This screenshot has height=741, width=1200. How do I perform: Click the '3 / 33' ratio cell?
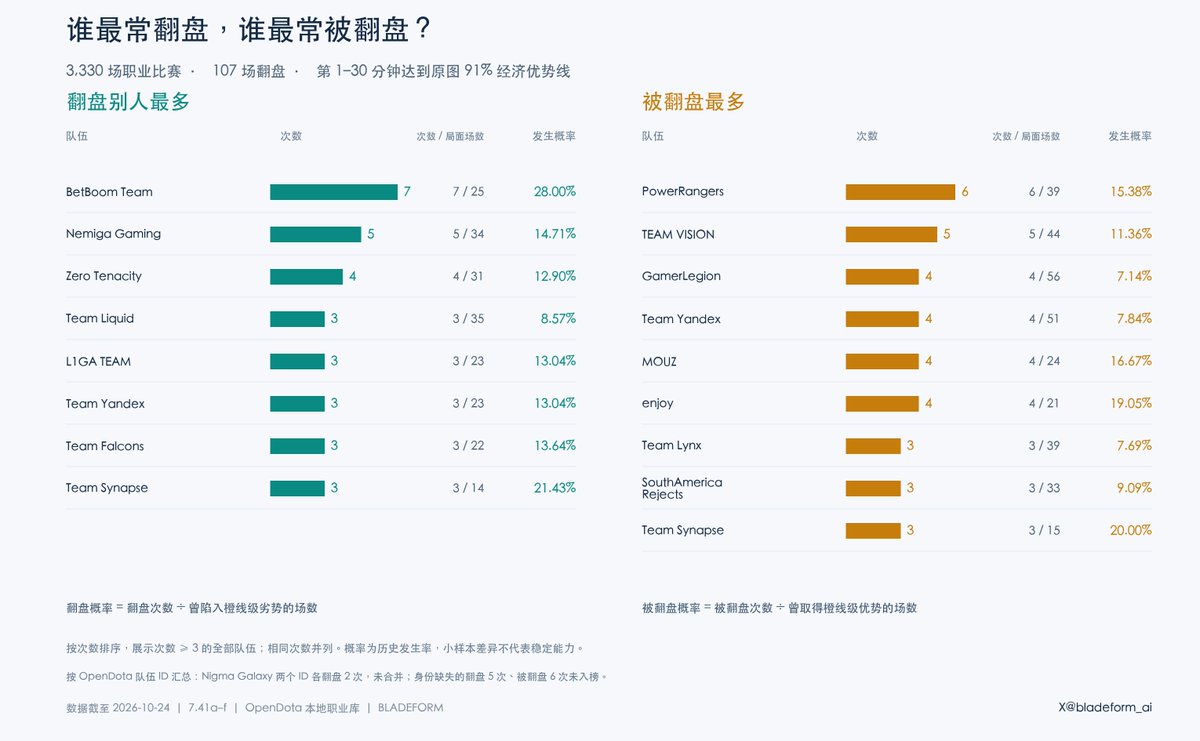pos(1044,488)
